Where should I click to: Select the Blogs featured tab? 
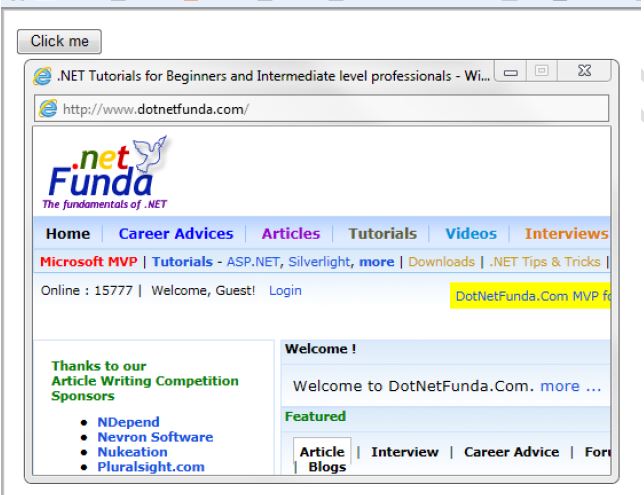point(327,467)
